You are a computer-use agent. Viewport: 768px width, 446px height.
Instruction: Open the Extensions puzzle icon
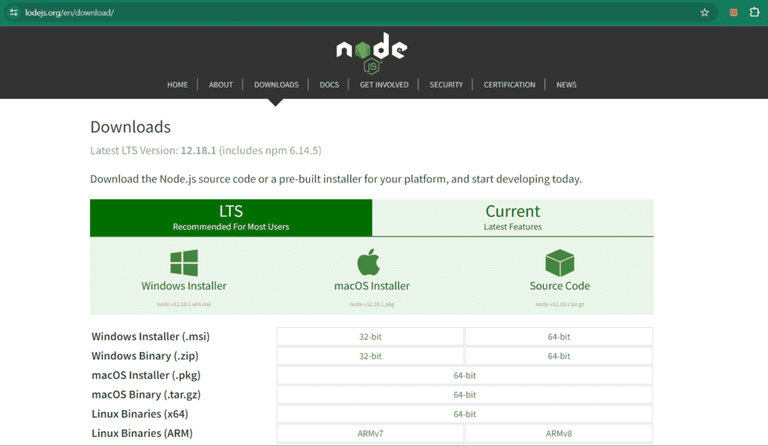click(754, 12)
